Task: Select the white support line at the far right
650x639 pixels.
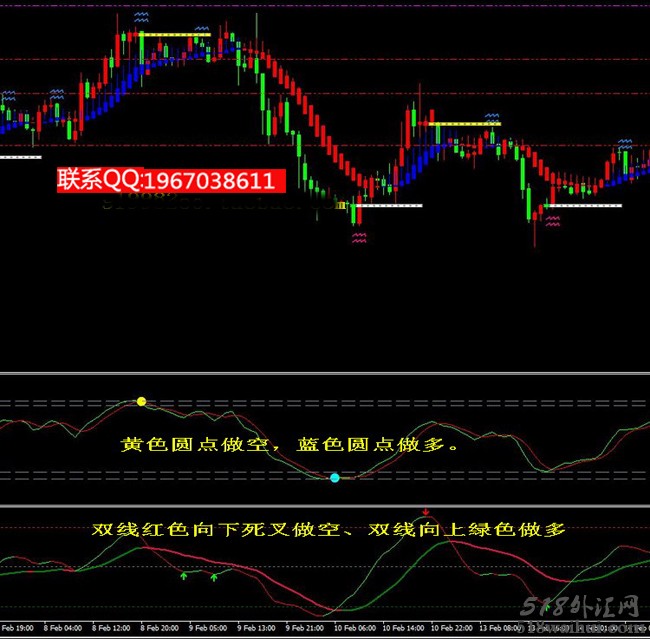Action: [x=585, y=205]
